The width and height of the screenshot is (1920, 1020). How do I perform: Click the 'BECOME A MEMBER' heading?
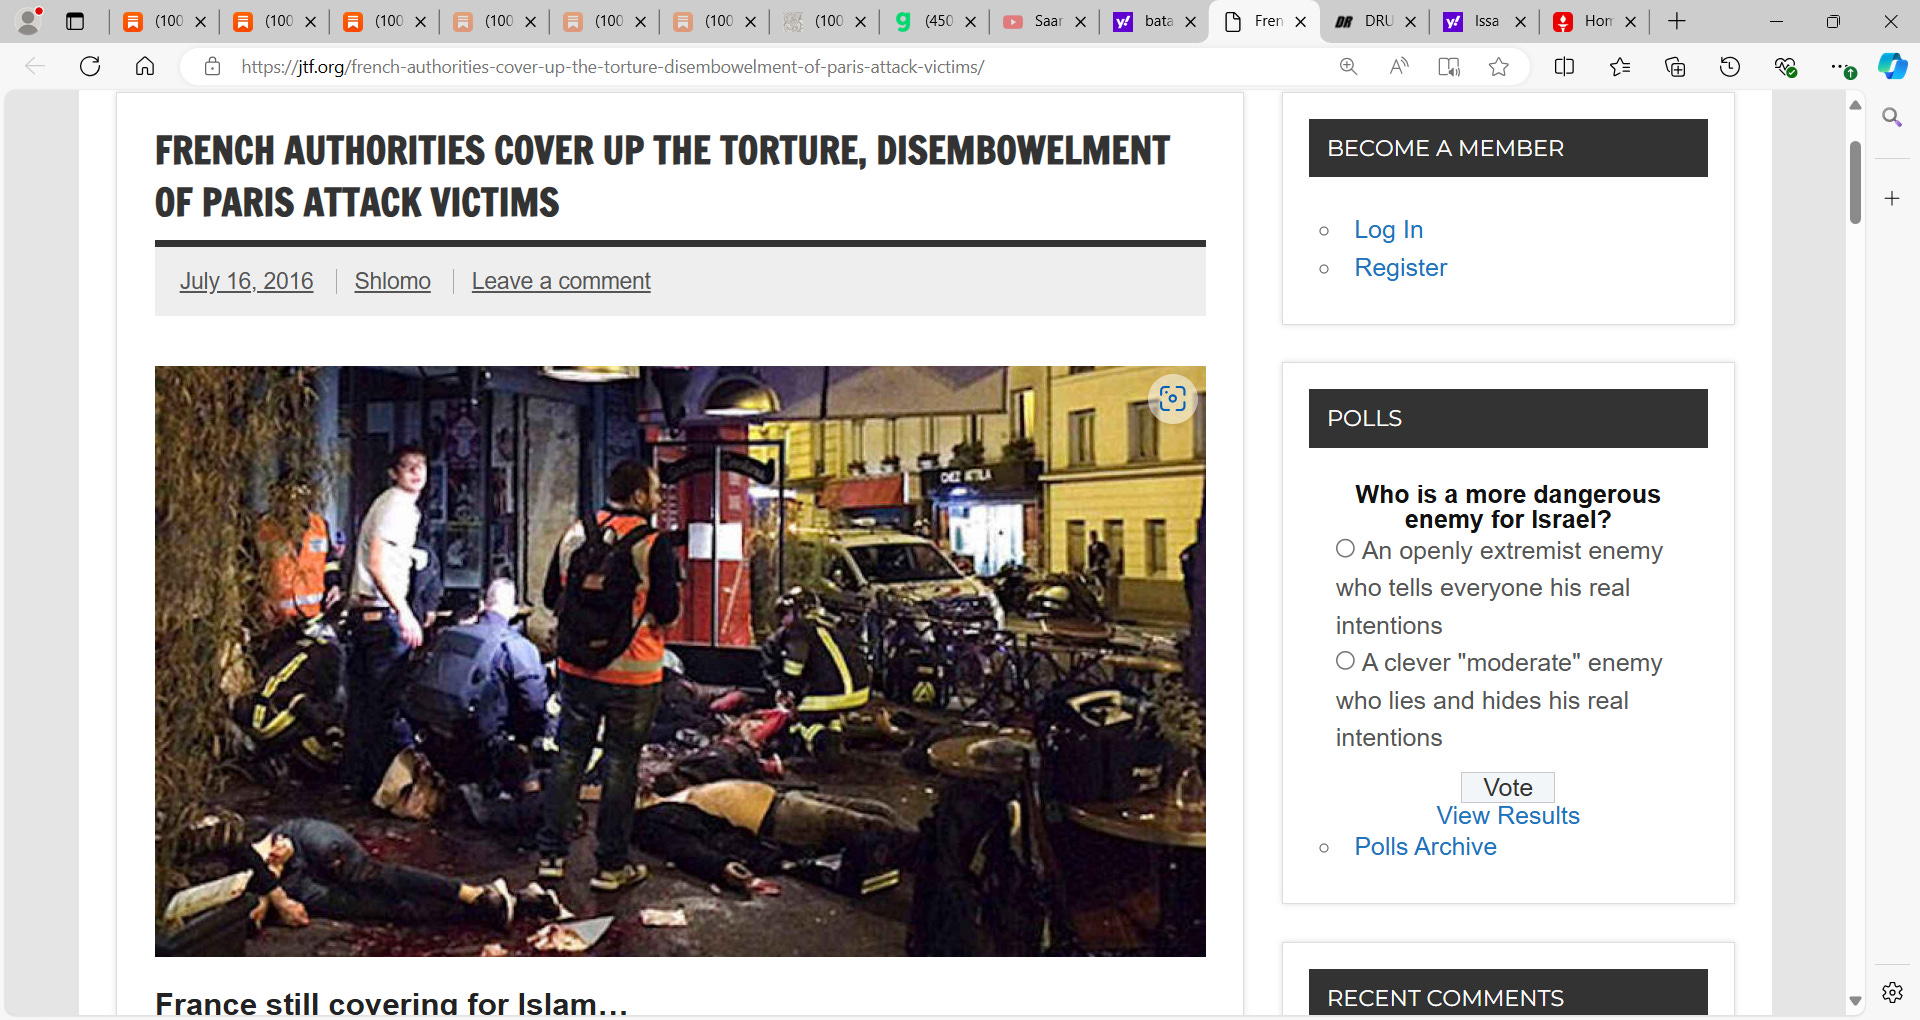[x=1507, y=148]
